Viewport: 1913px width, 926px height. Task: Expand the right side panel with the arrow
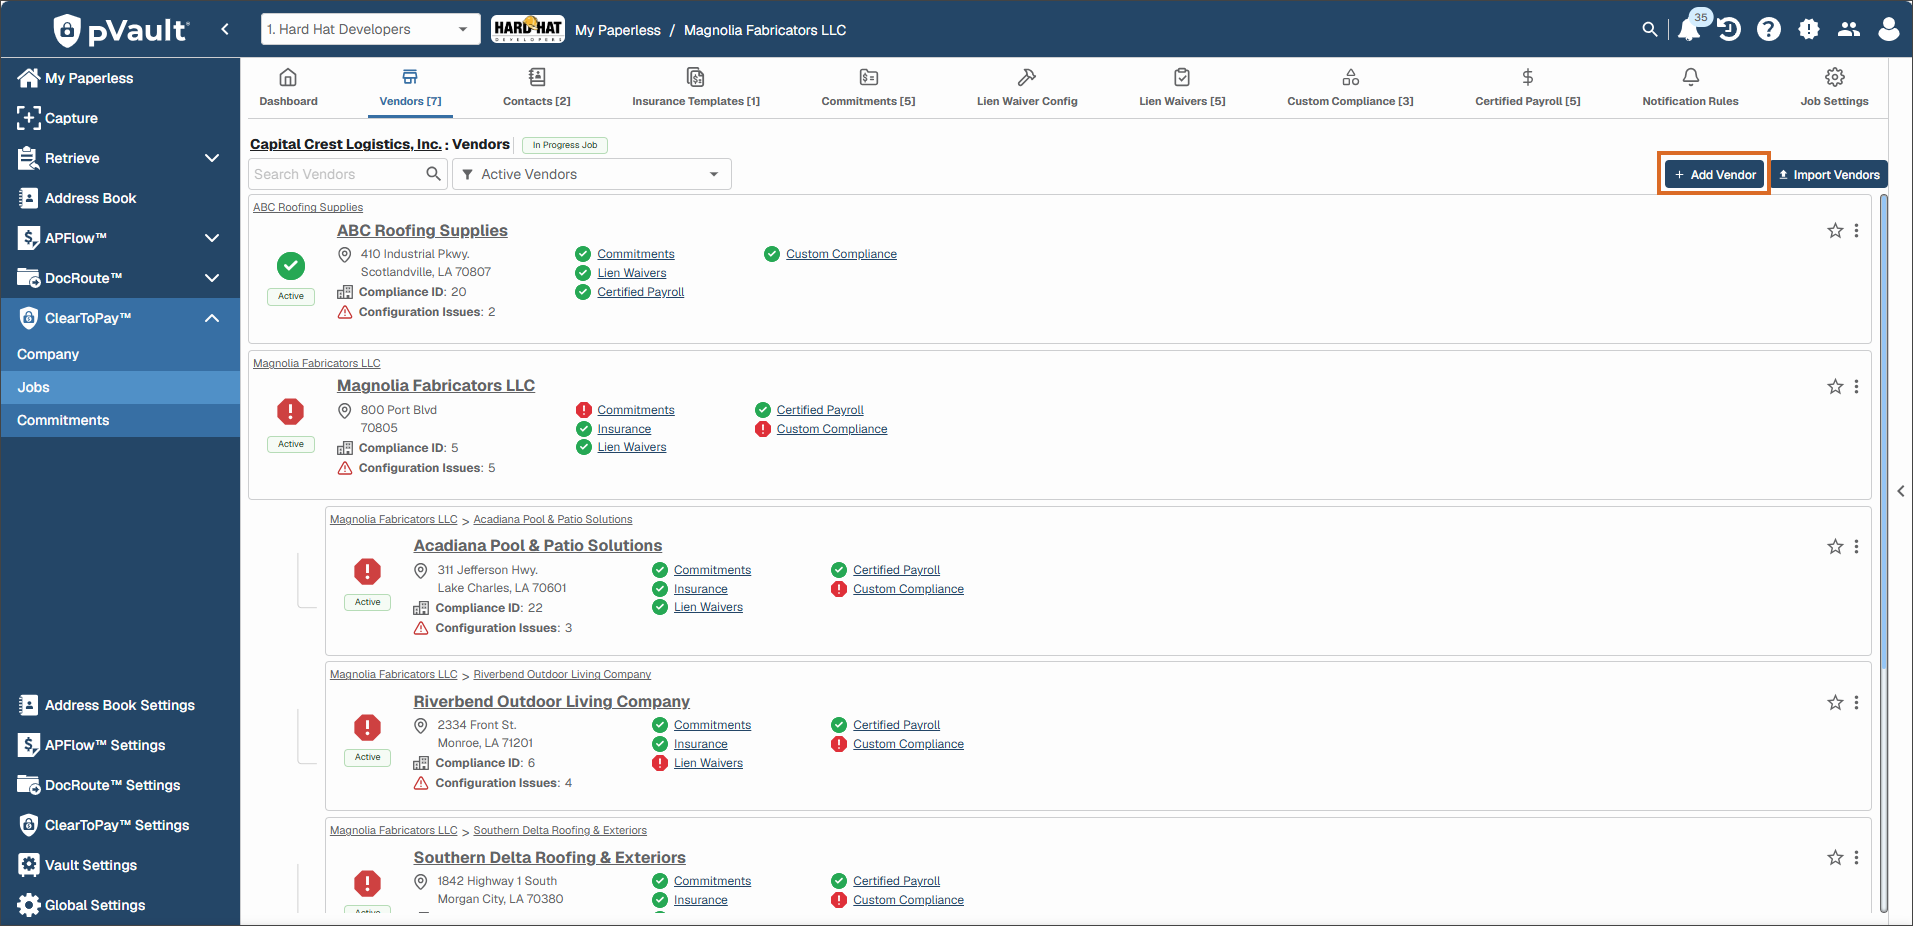[1901, 491]
